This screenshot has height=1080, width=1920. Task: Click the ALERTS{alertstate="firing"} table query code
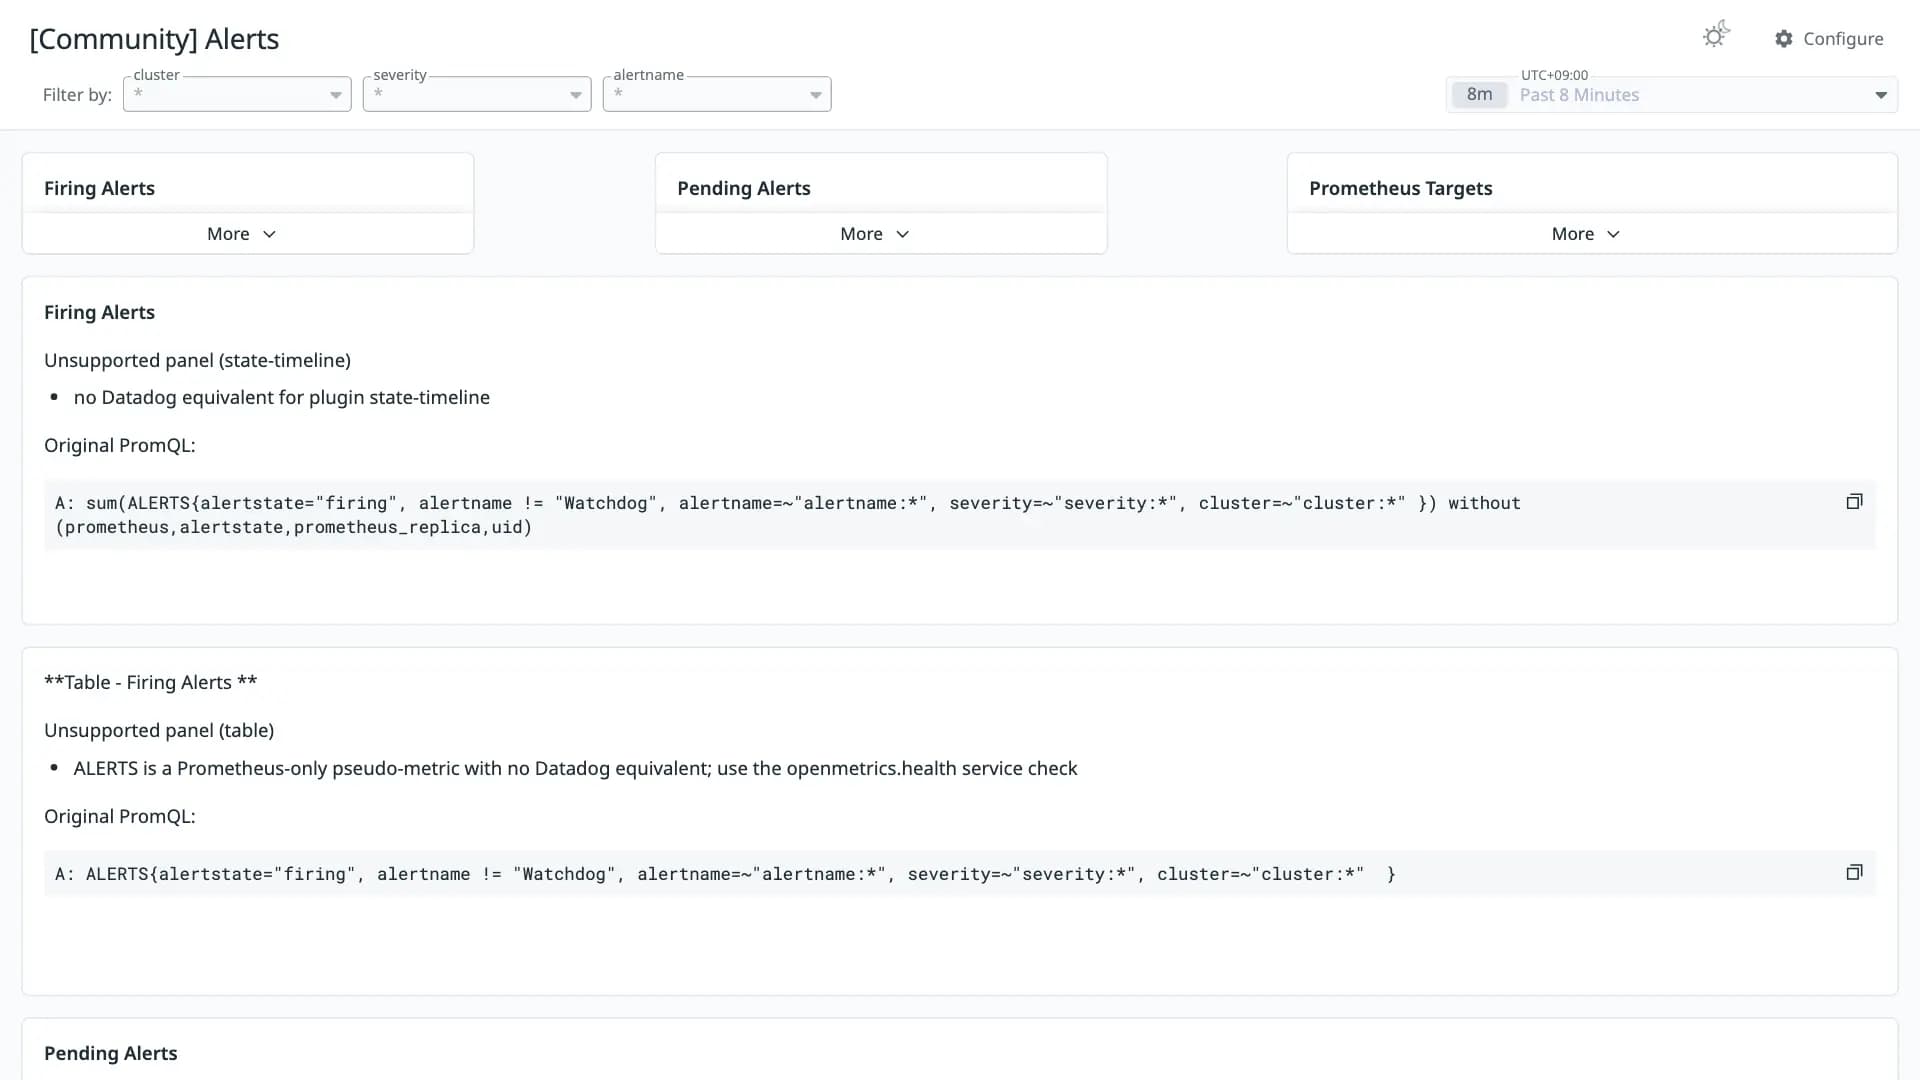click(x=960, y=874)
